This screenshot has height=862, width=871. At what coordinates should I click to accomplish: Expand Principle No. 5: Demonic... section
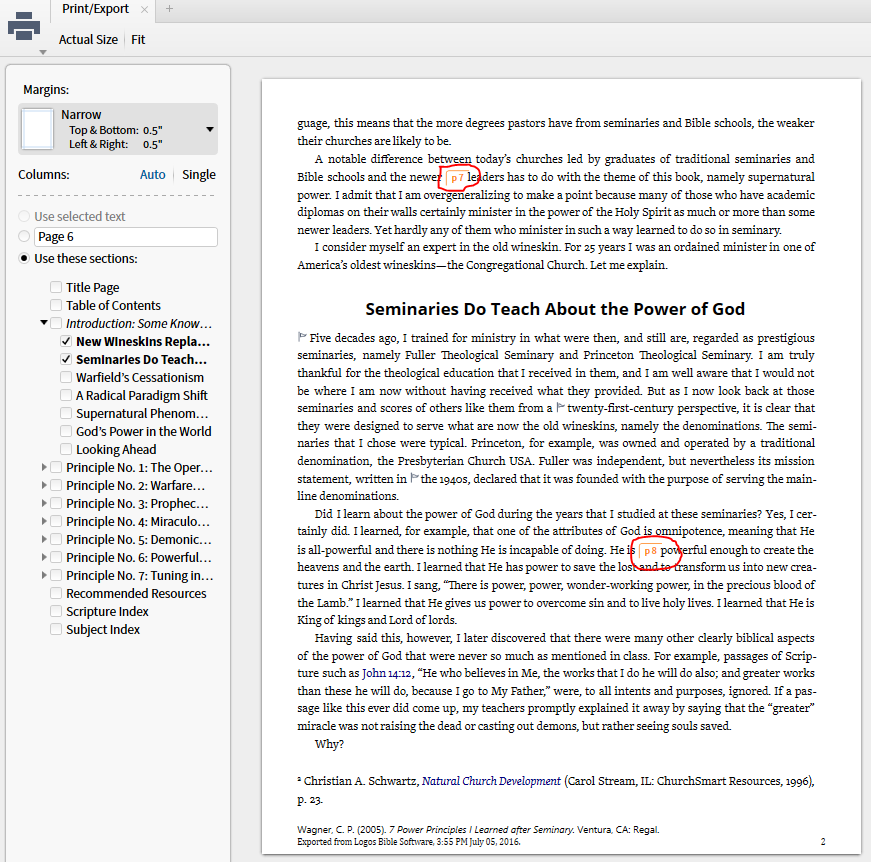click(x=44, y=539)
